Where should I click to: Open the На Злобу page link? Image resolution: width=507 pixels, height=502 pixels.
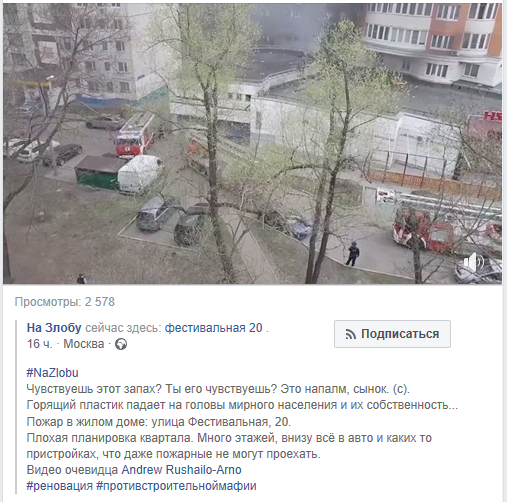54,328
